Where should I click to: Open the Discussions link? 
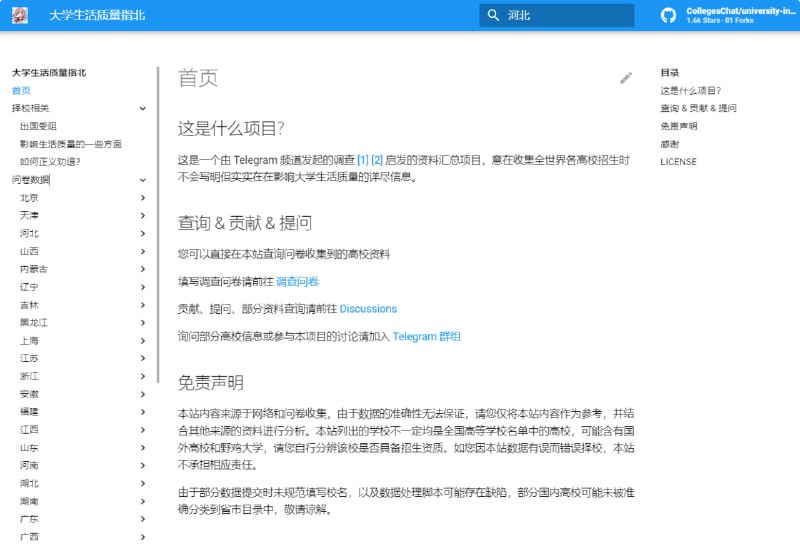tap(368, 309)
